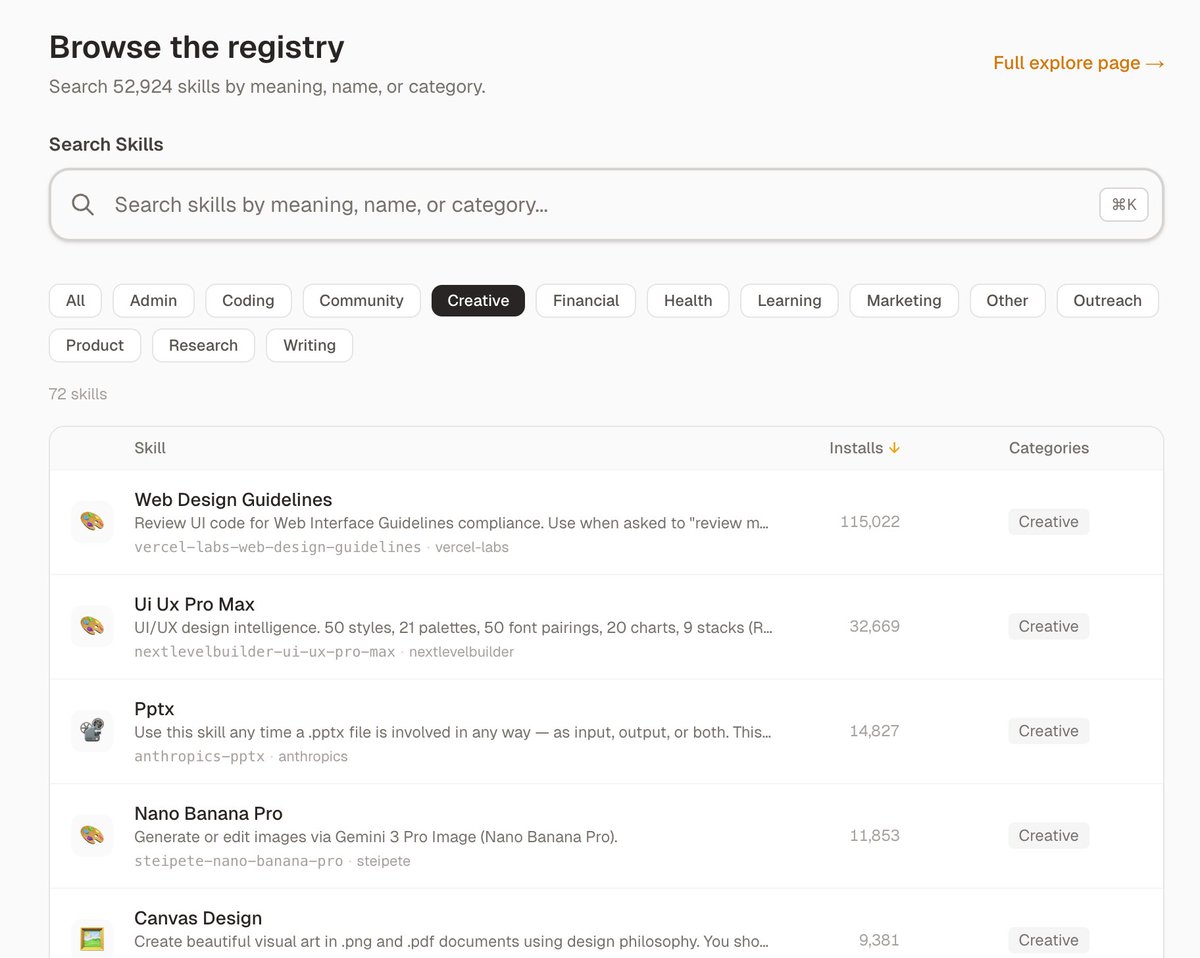Click the vercel-labs author name
The height and width of the screenshot is (958, 1200).
pyautogui.click(x=472, y=547)
